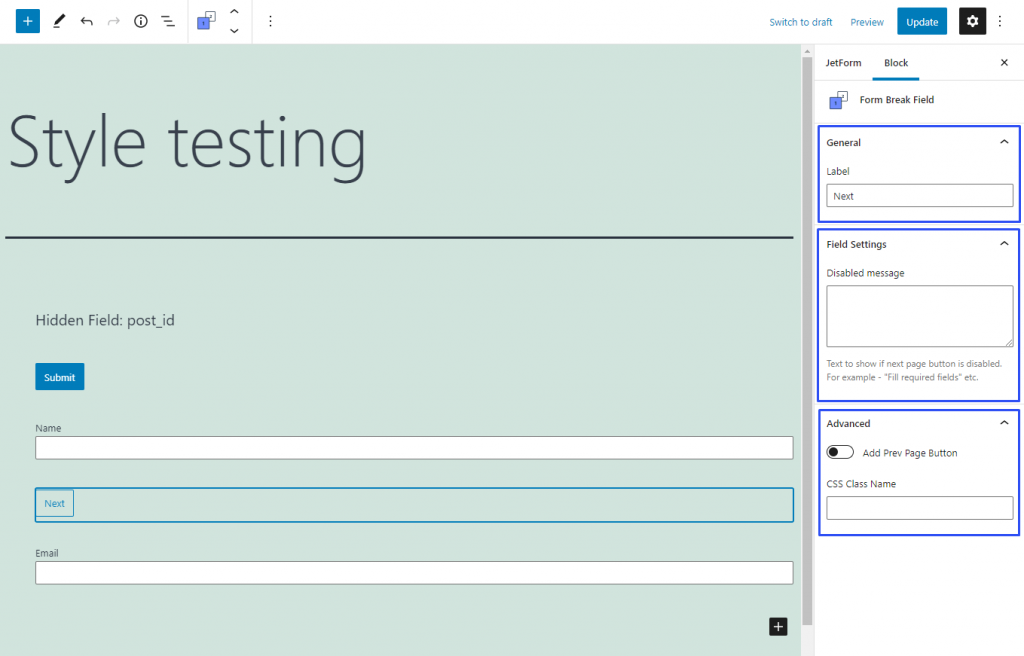Image resolution: width=1024 pixels, height=656 pixels.
Task: Open the list view outline
Action: click(x=168, y=21)
